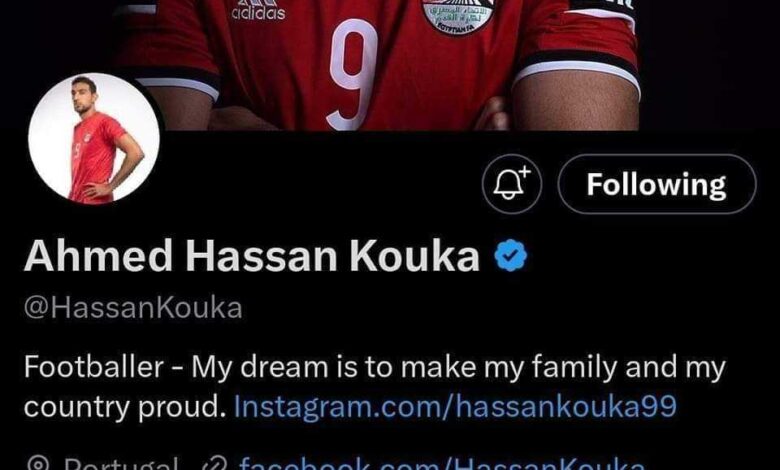Viewport: 780px width, 470px height.
Task: Click the Egyptian FA crest in banner
Action: click(458, 16)
